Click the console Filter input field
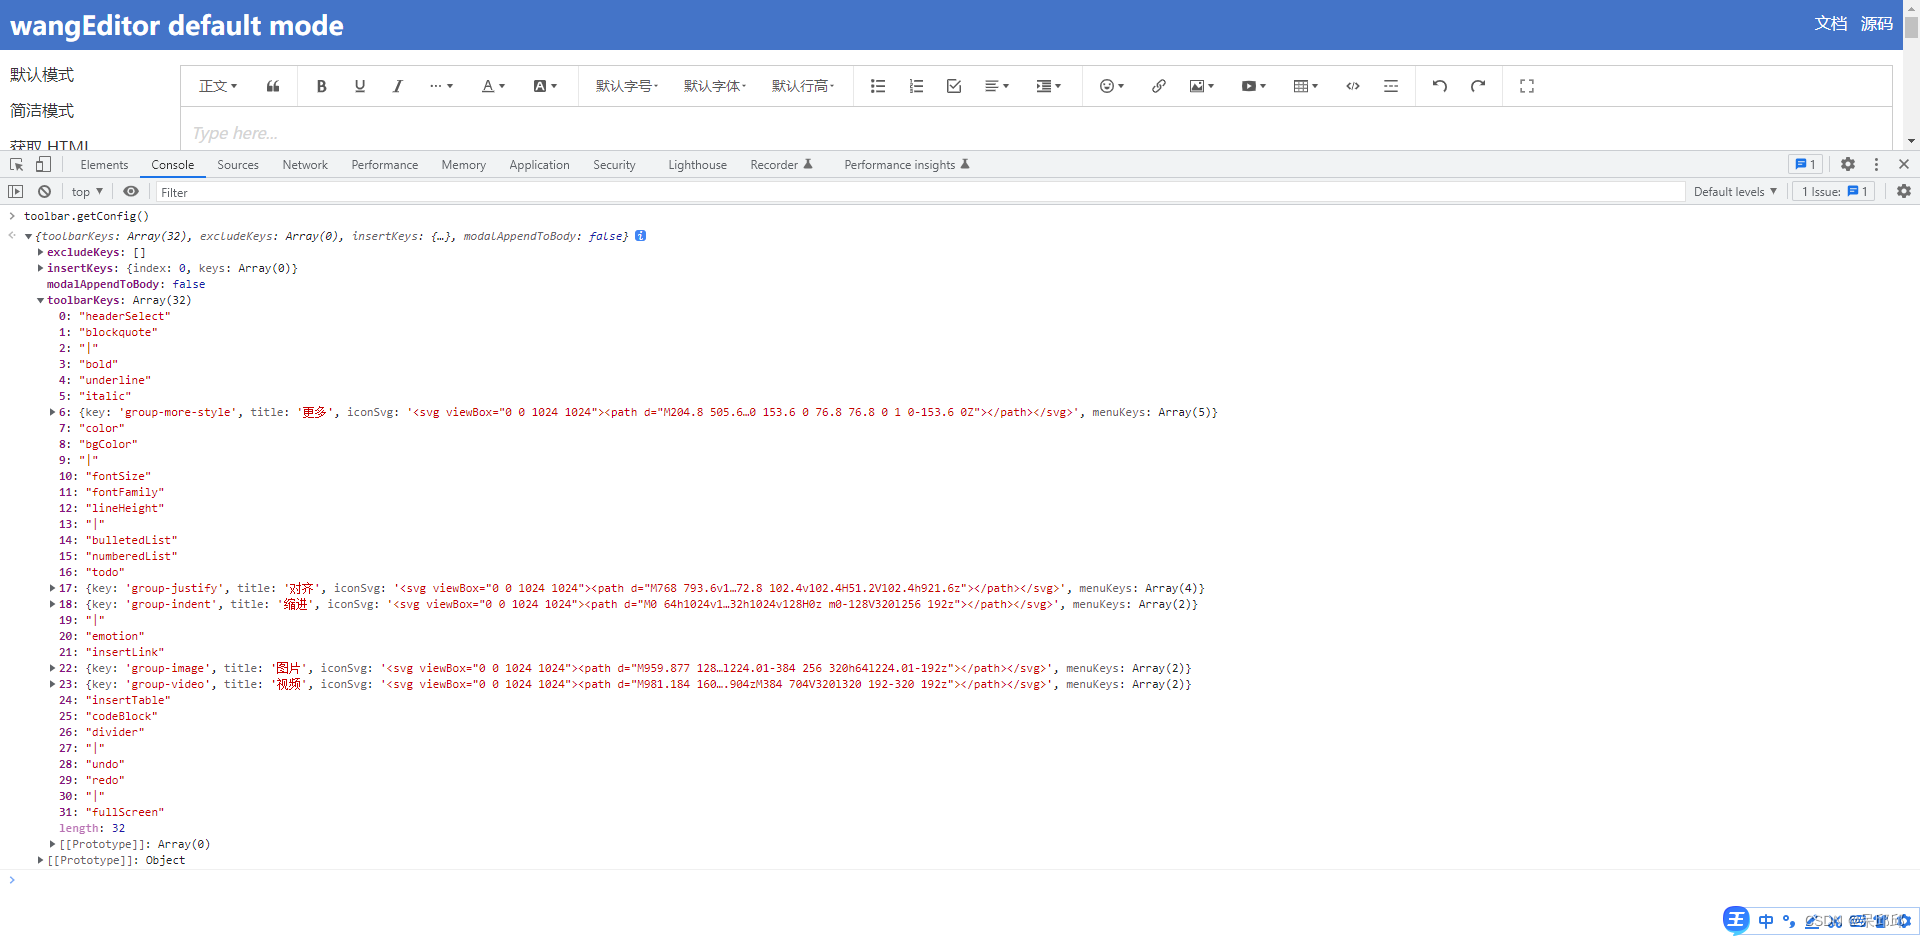The width and height of the screenshot is (1920, 937). pos(920,192)
